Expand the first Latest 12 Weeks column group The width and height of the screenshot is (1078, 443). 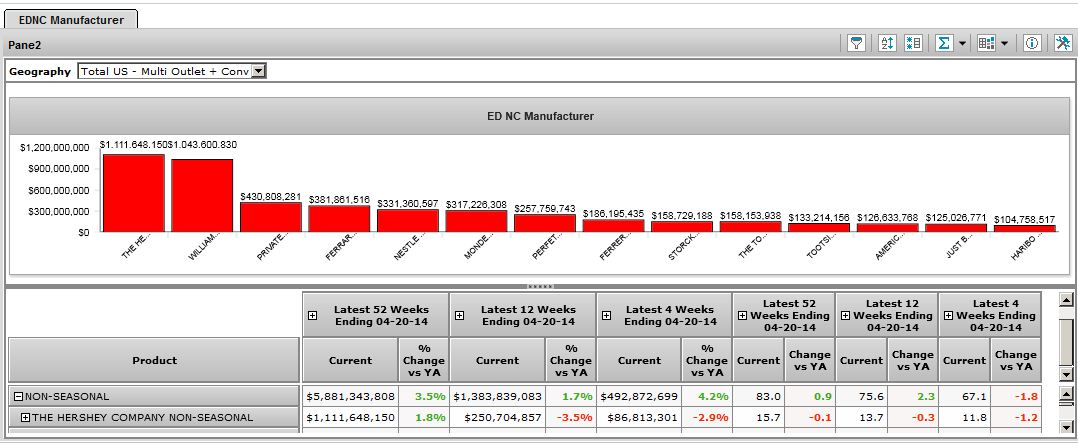click(460, 315)
